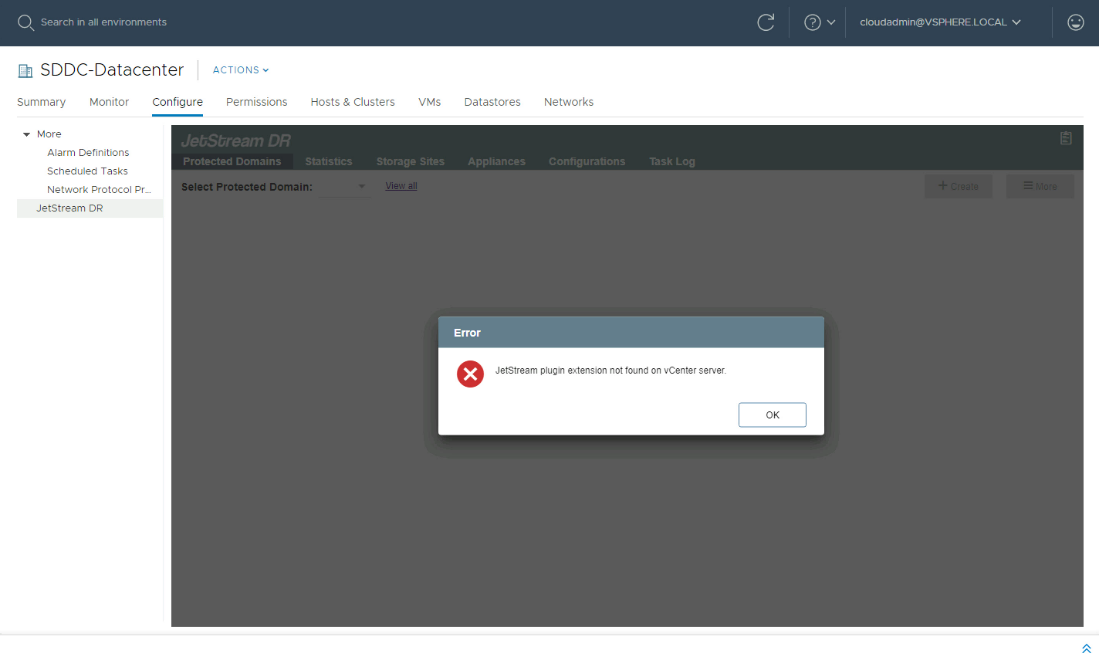Open the Storage Sites tab in JetStream

point(410,161)
